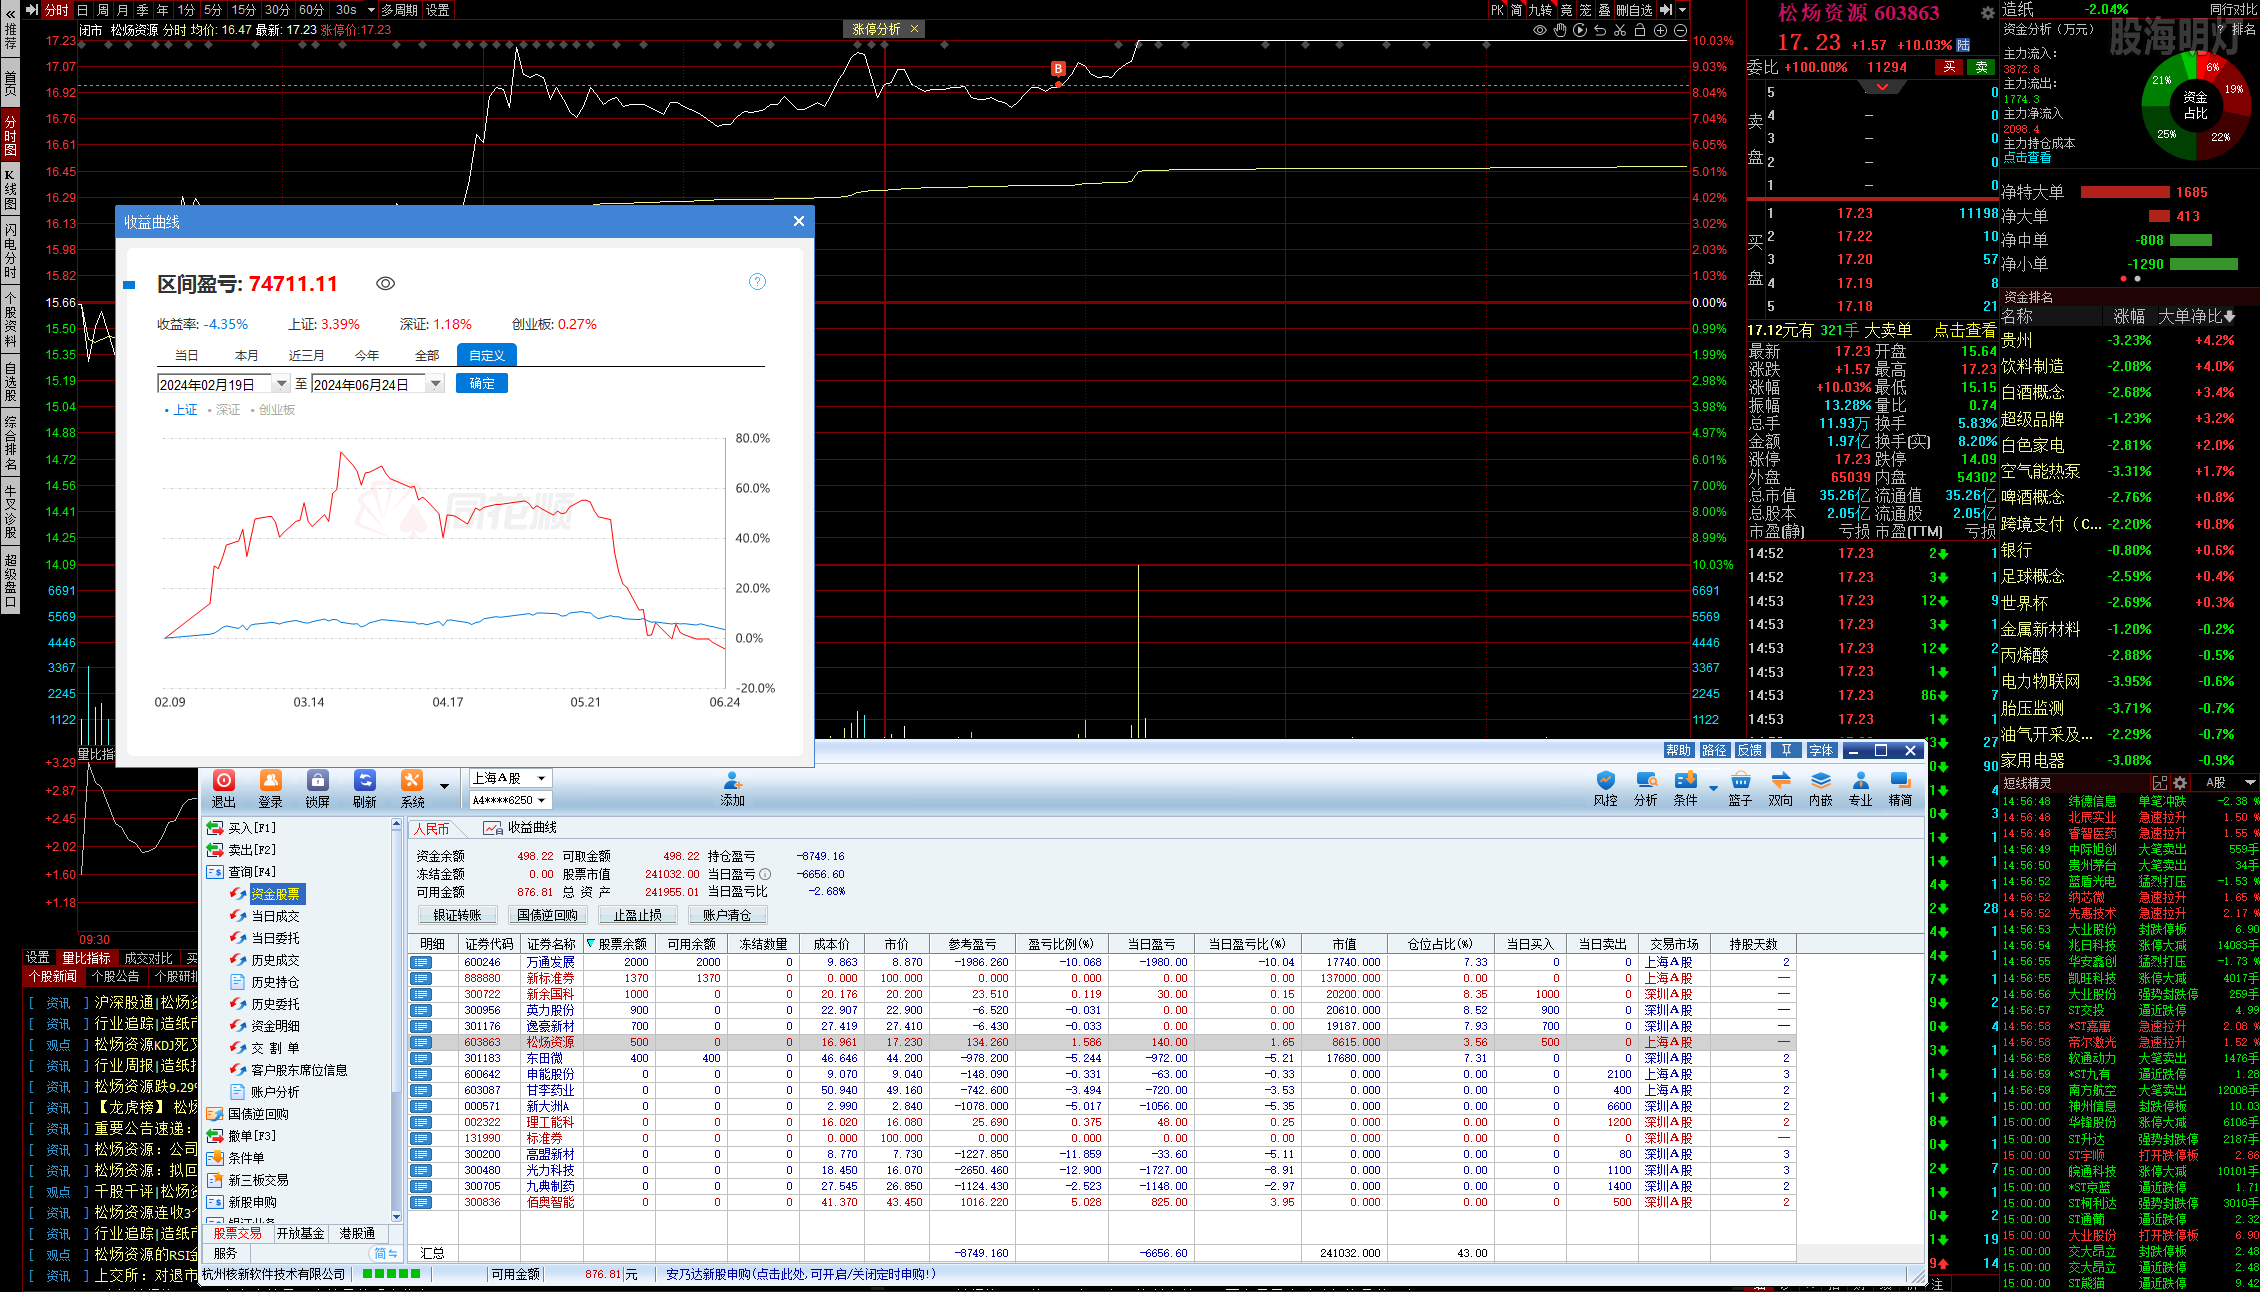
Task: Expand the arrow next to 系统 icon
Action: click(444, 786)
